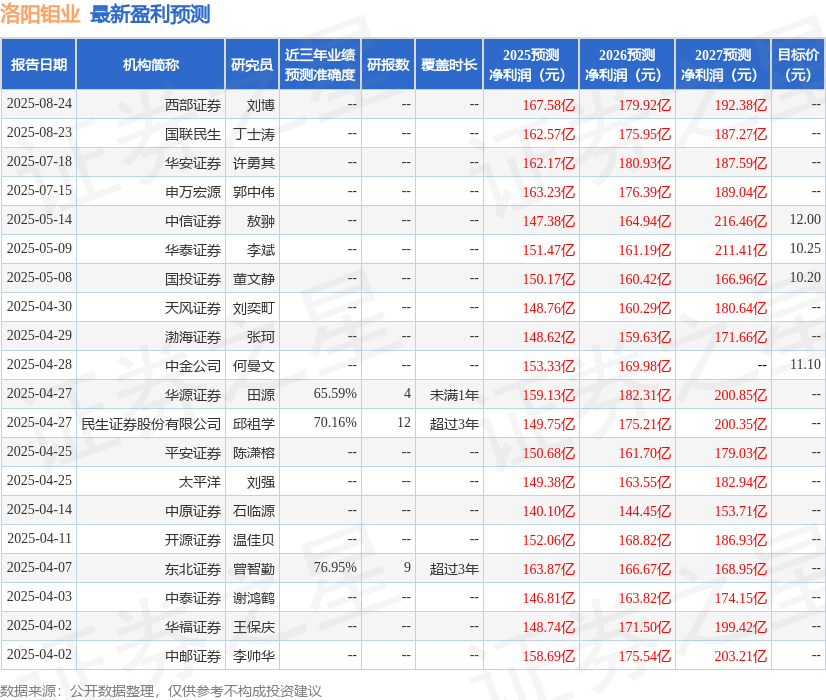Viewport: 826px width, 700px height.
Task: Click researcher name 田源
Action: tap(261, 395)
